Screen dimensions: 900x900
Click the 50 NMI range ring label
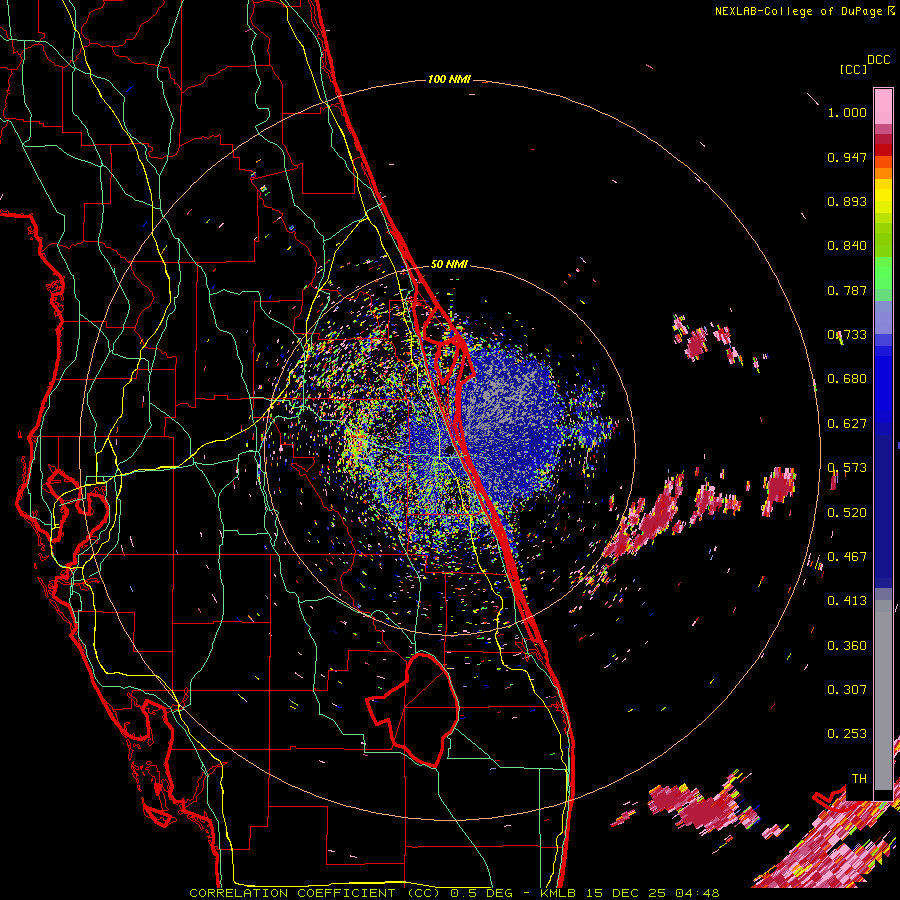pos(449,264)
